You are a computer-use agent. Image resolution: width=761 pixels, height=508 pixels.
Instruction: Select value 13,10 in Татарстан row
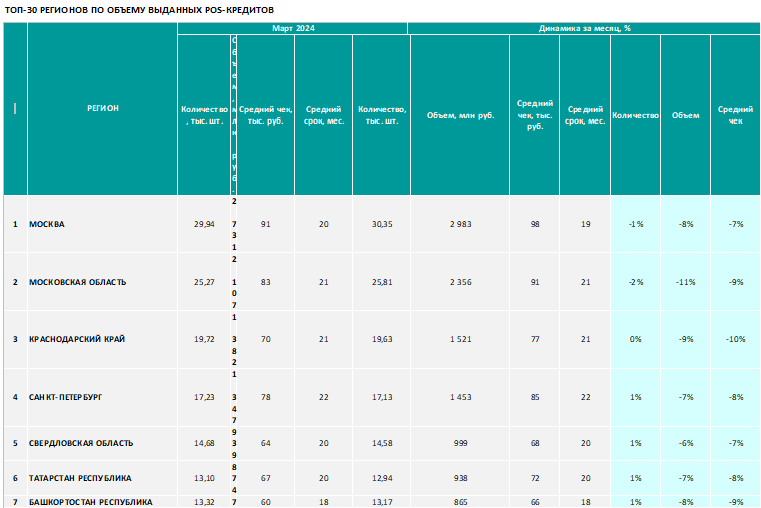coord(204,478)
